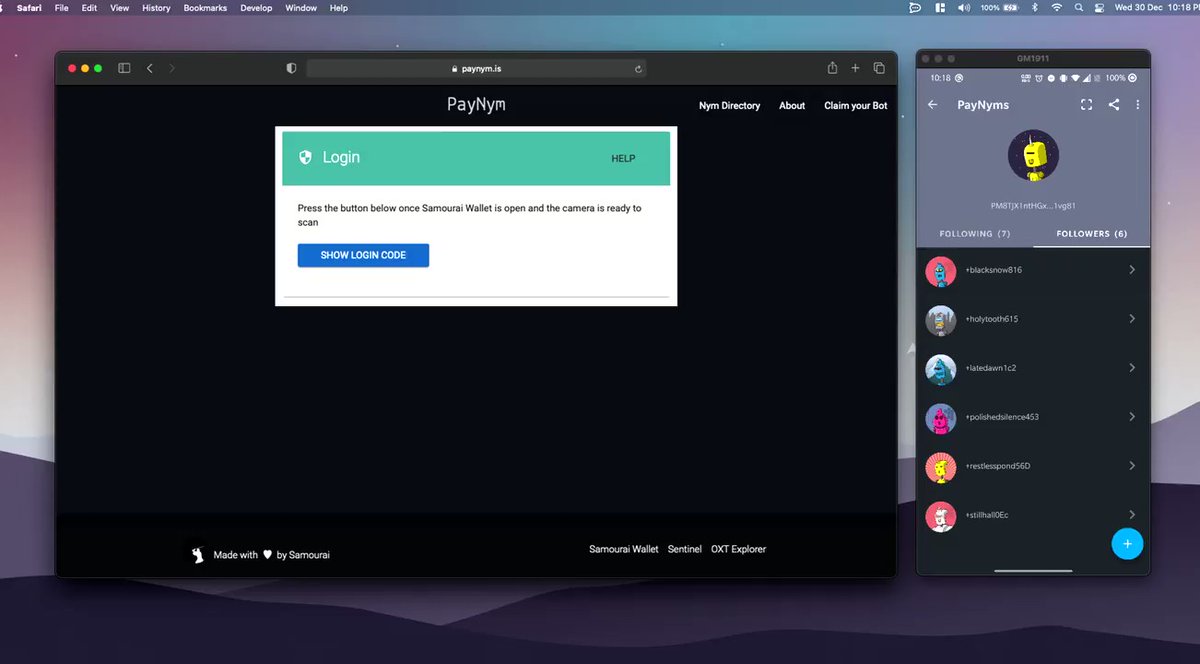Expand the holytooth615 row chevron

click(1132, 319)
